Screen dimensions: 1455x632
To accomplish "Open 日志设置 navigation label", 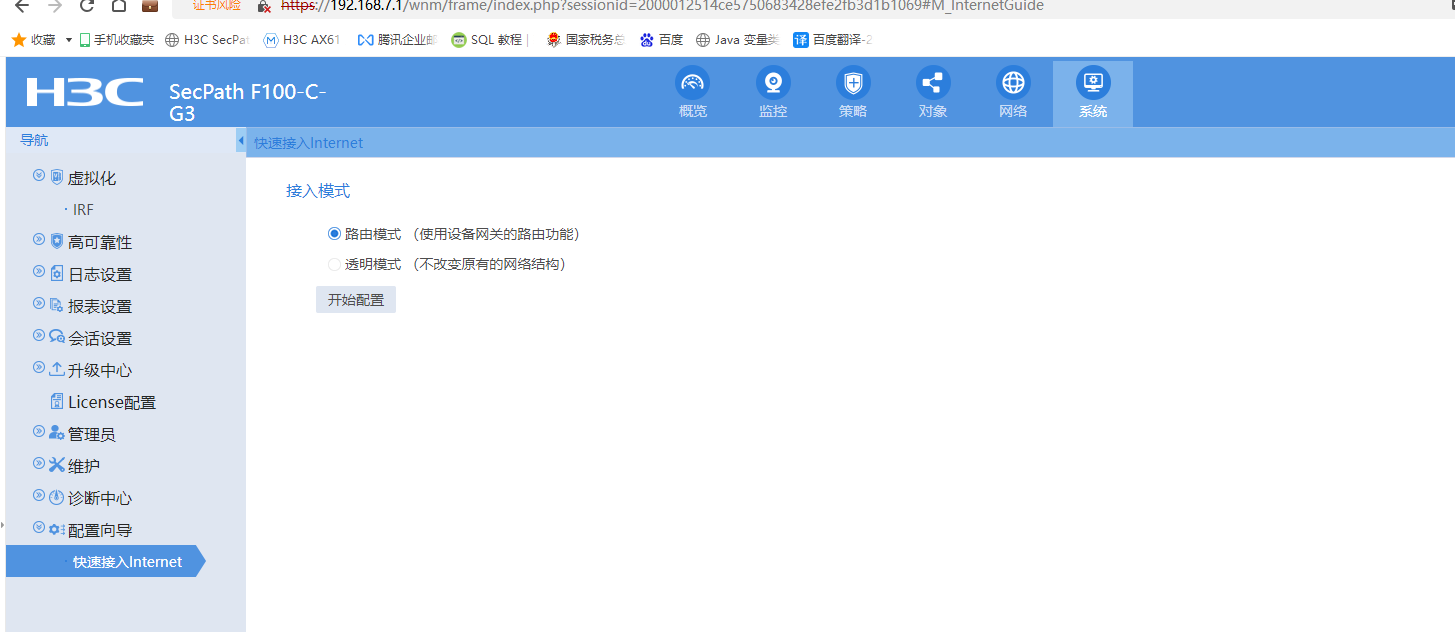I will tap(100, 274).
